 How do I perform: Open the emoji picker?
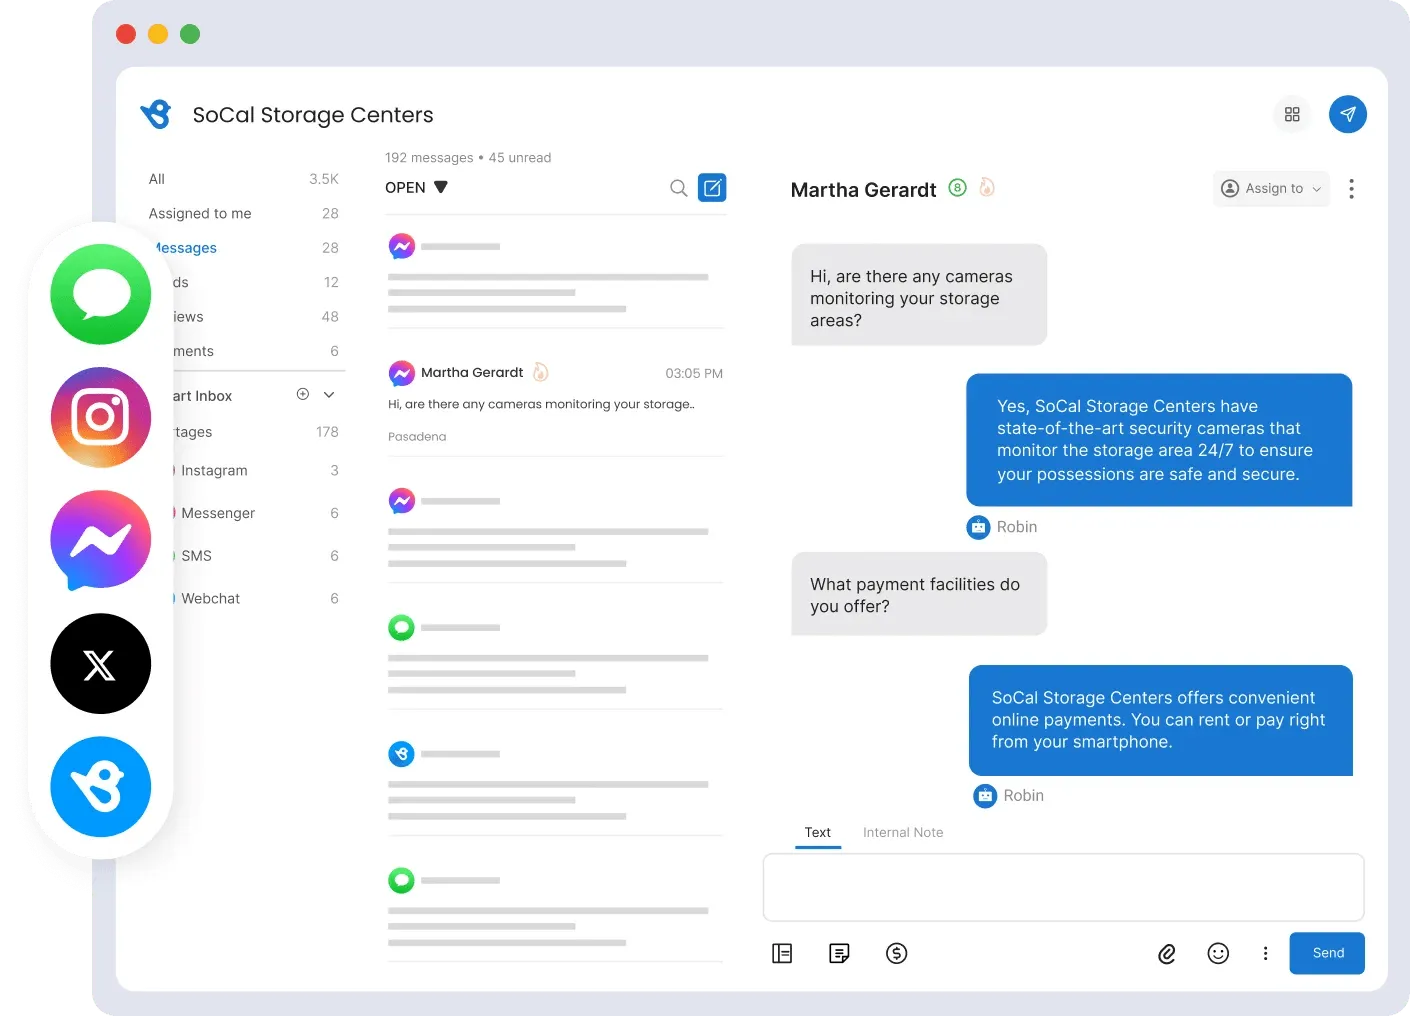[1218, 953]
